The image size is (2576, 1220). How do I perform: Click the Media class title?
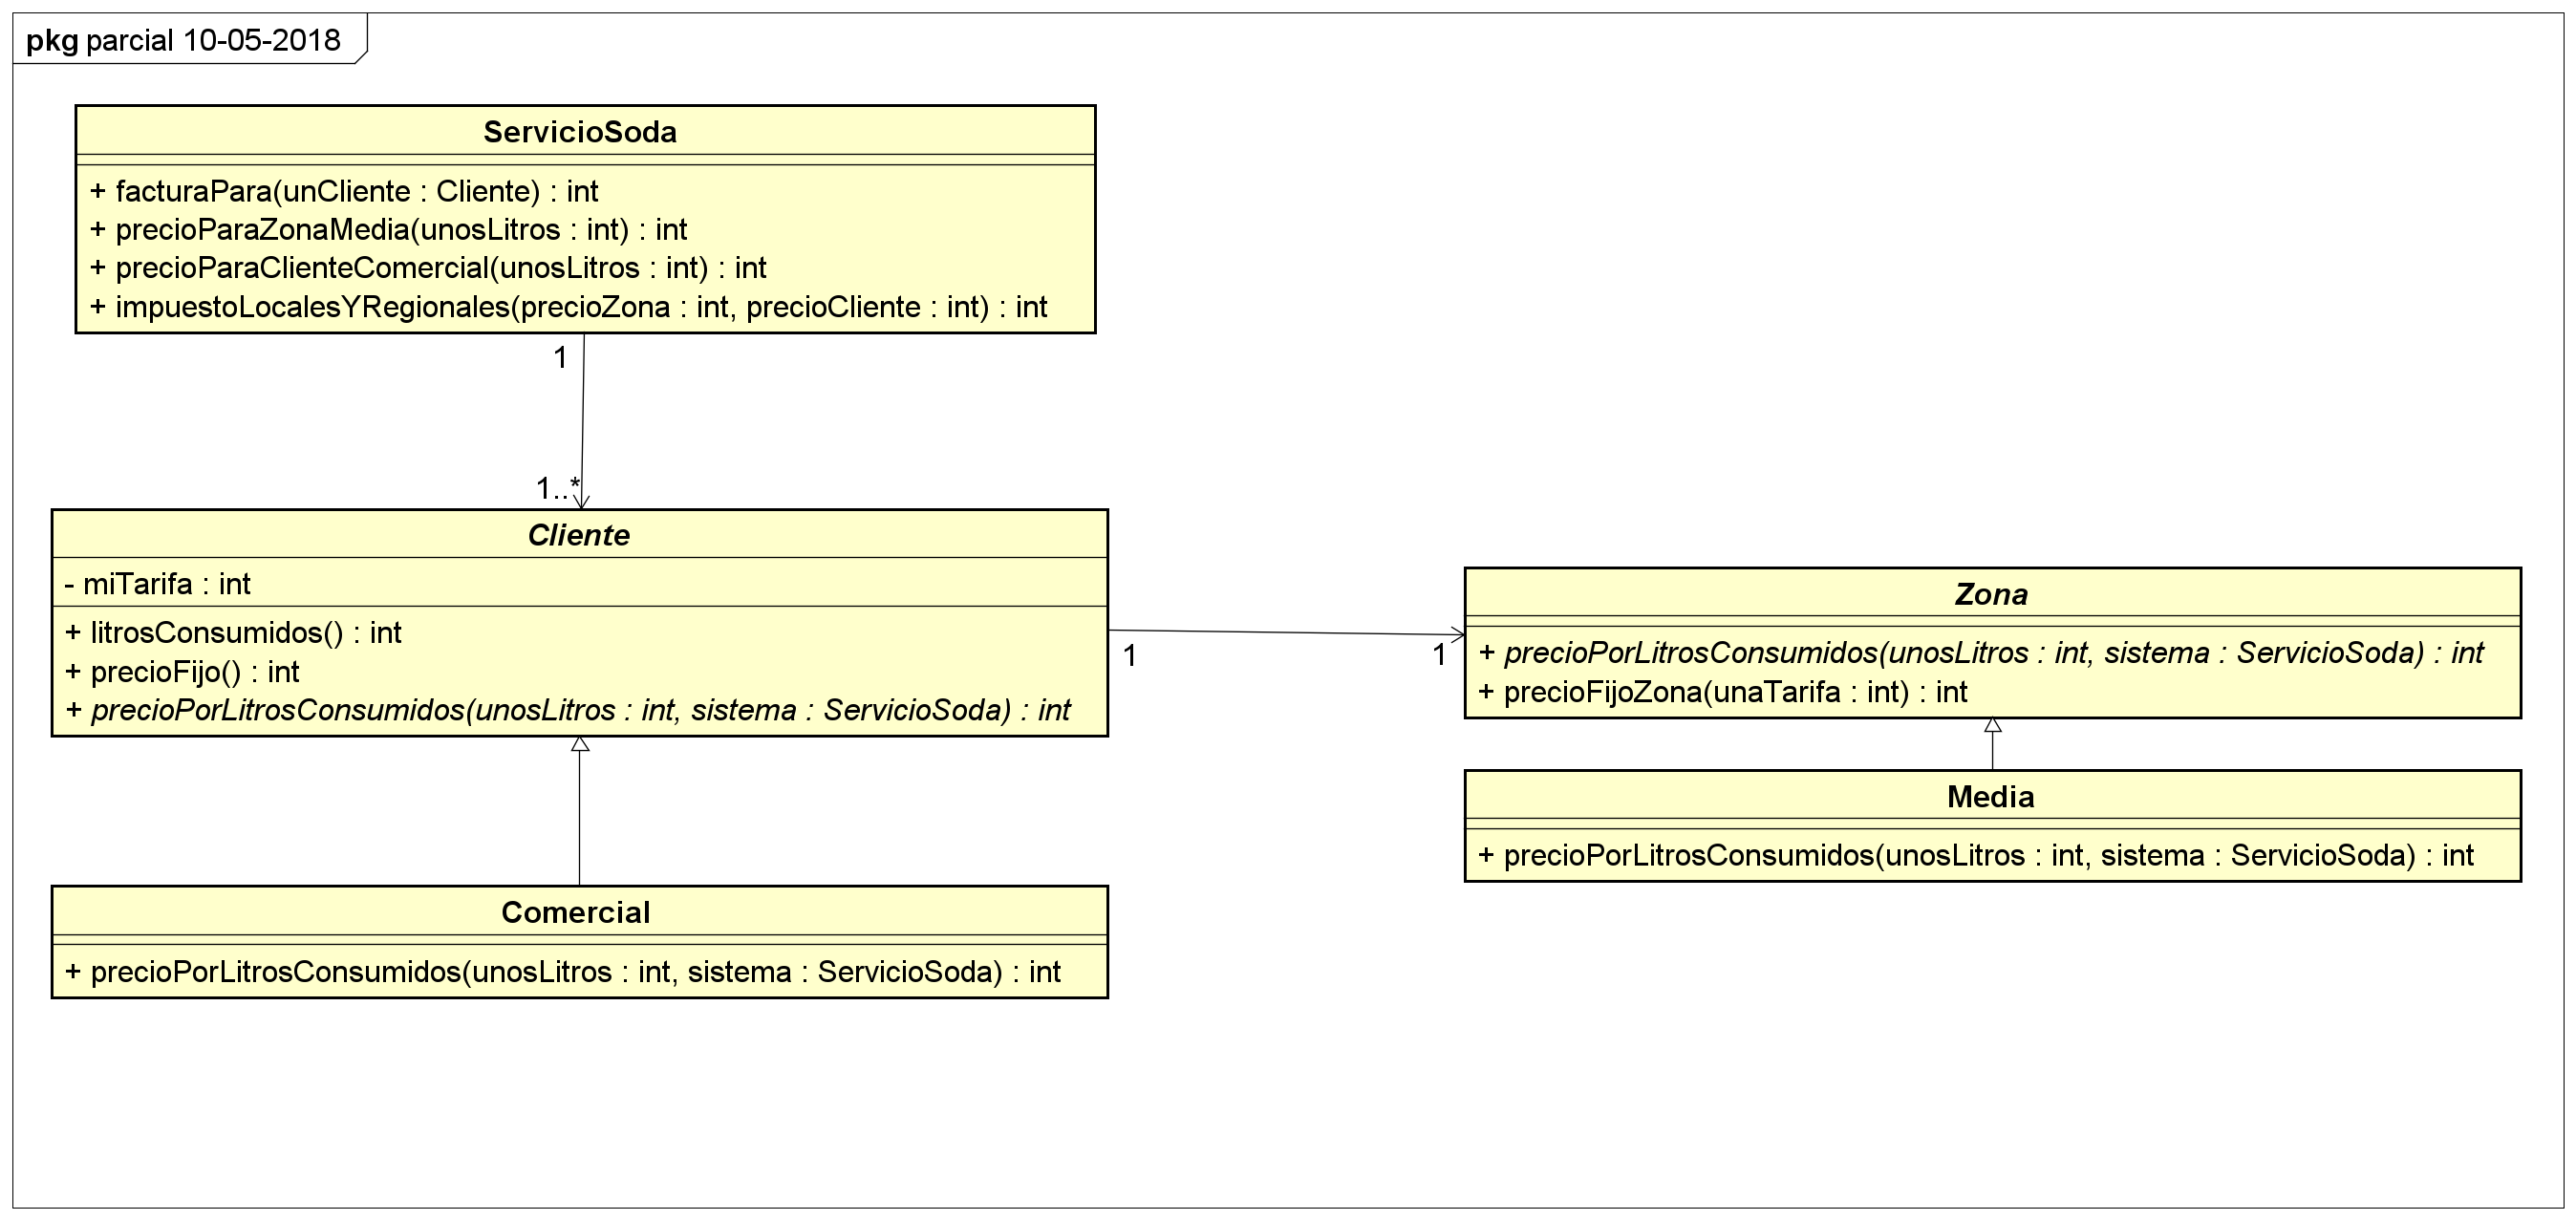click(x=1991, y=797)
